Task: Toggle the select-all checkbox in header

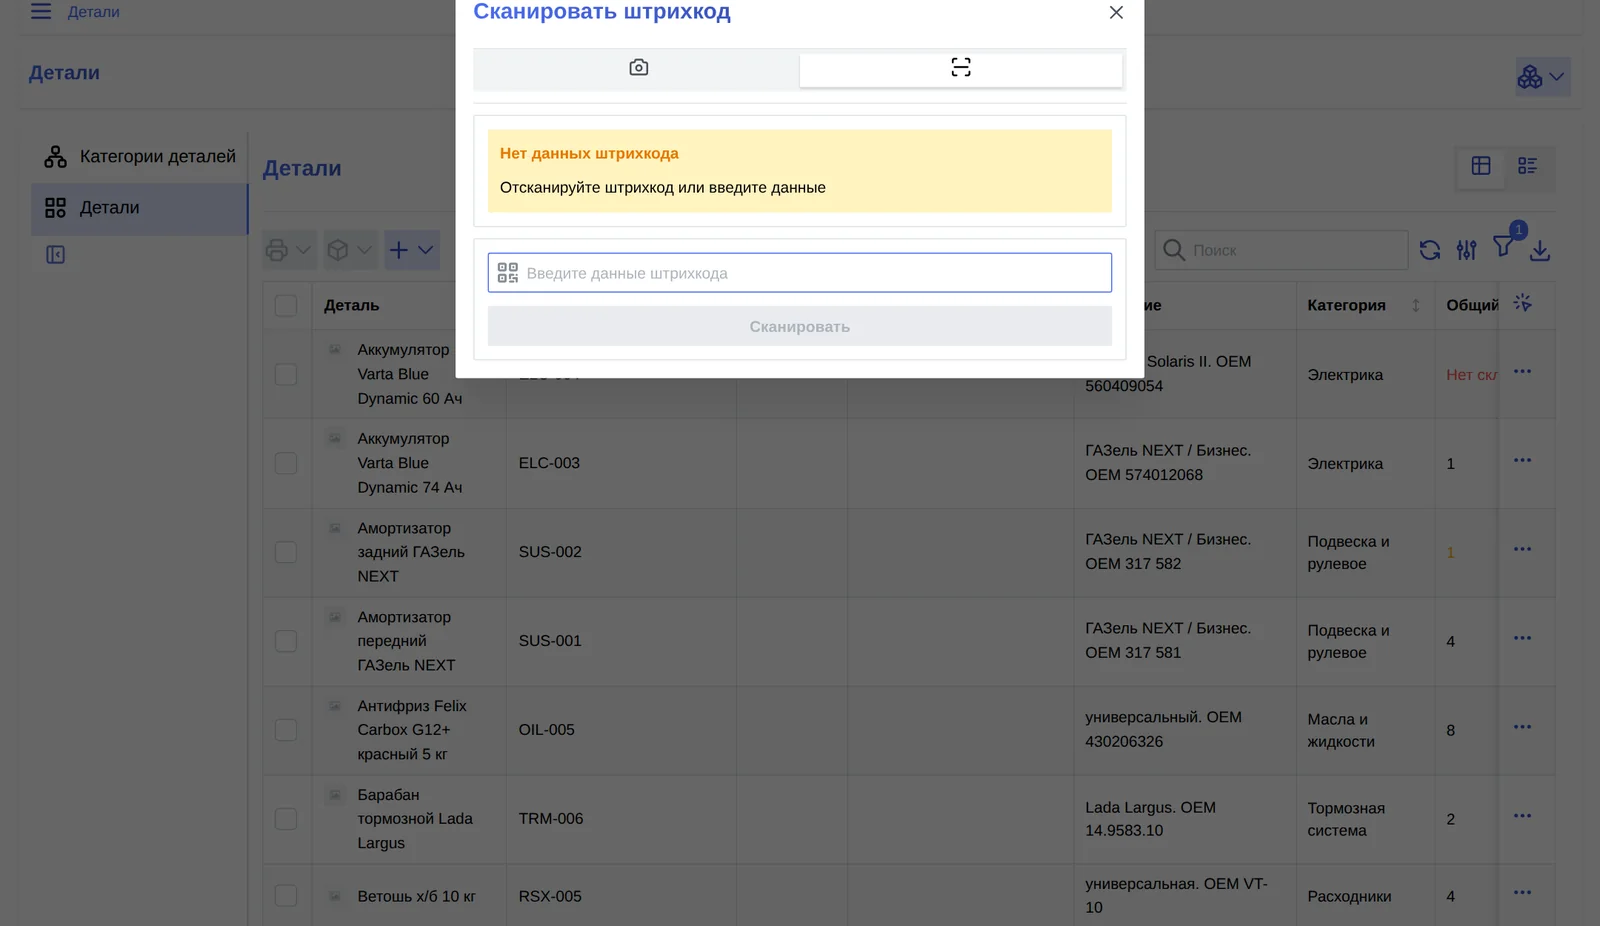Action: click(286, 305)
